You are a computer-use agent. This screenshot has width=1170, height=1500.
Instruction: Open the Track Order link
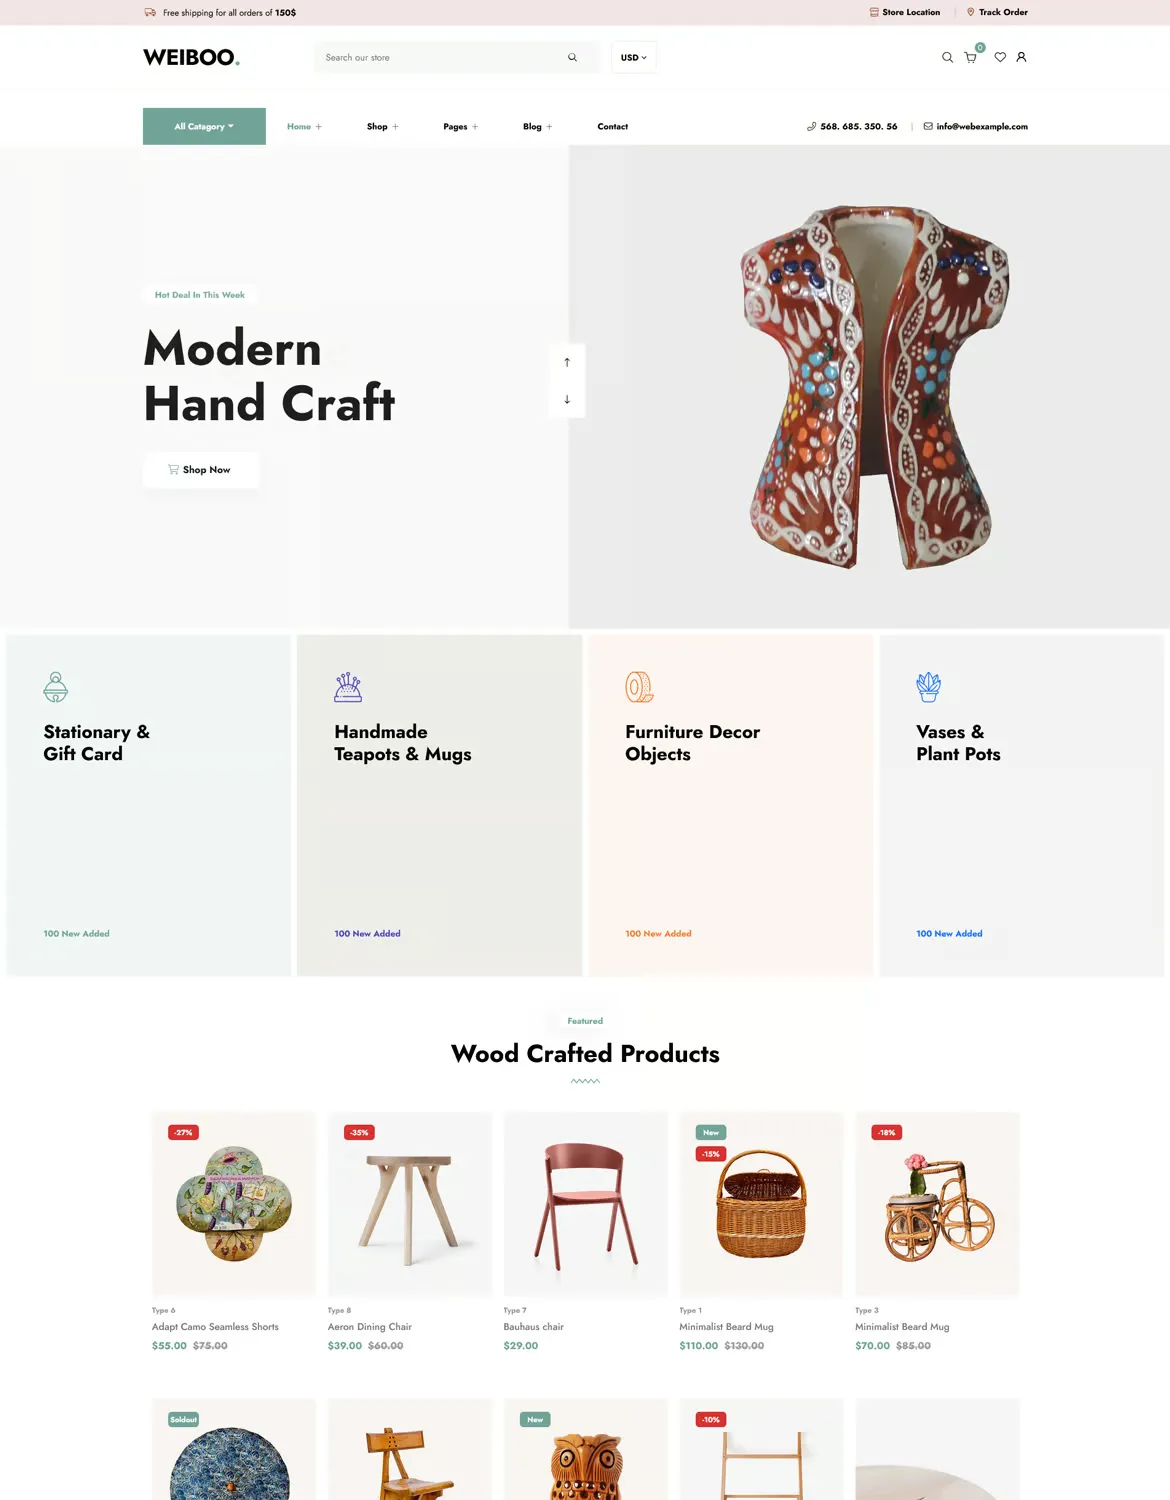coord(997,12)
